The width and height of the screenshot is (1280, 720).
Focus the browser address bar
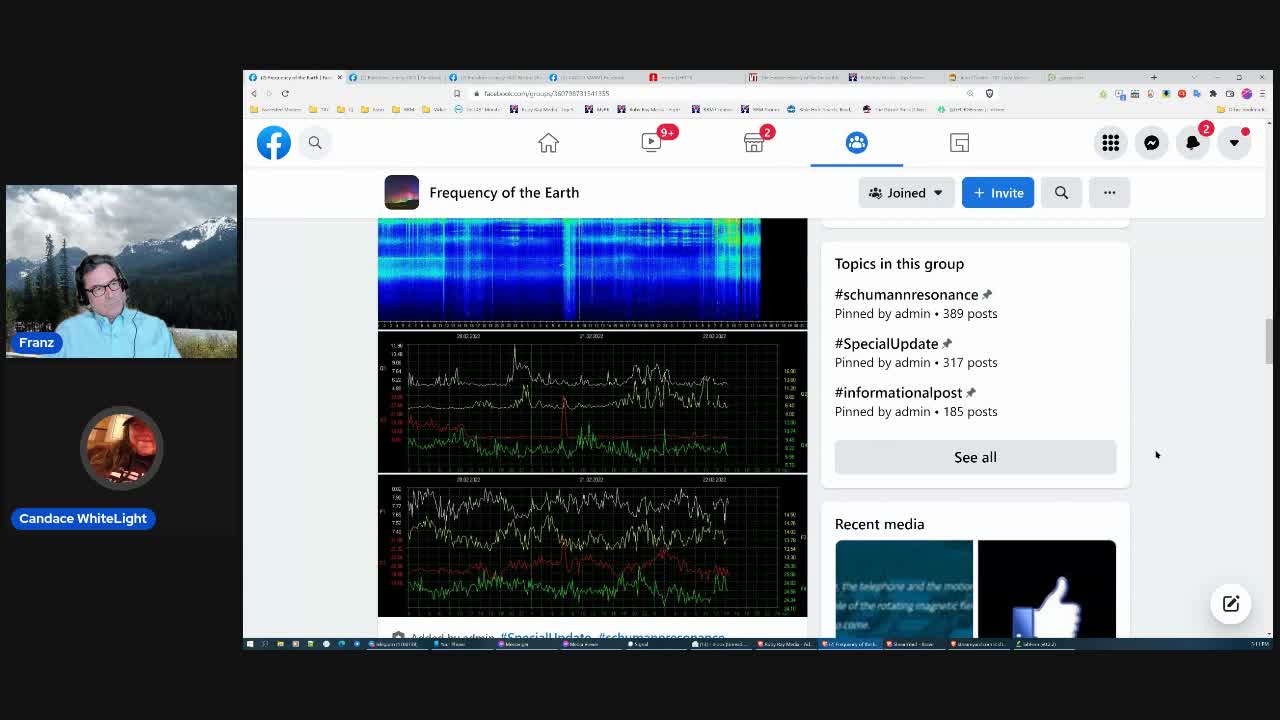point(715,93)
